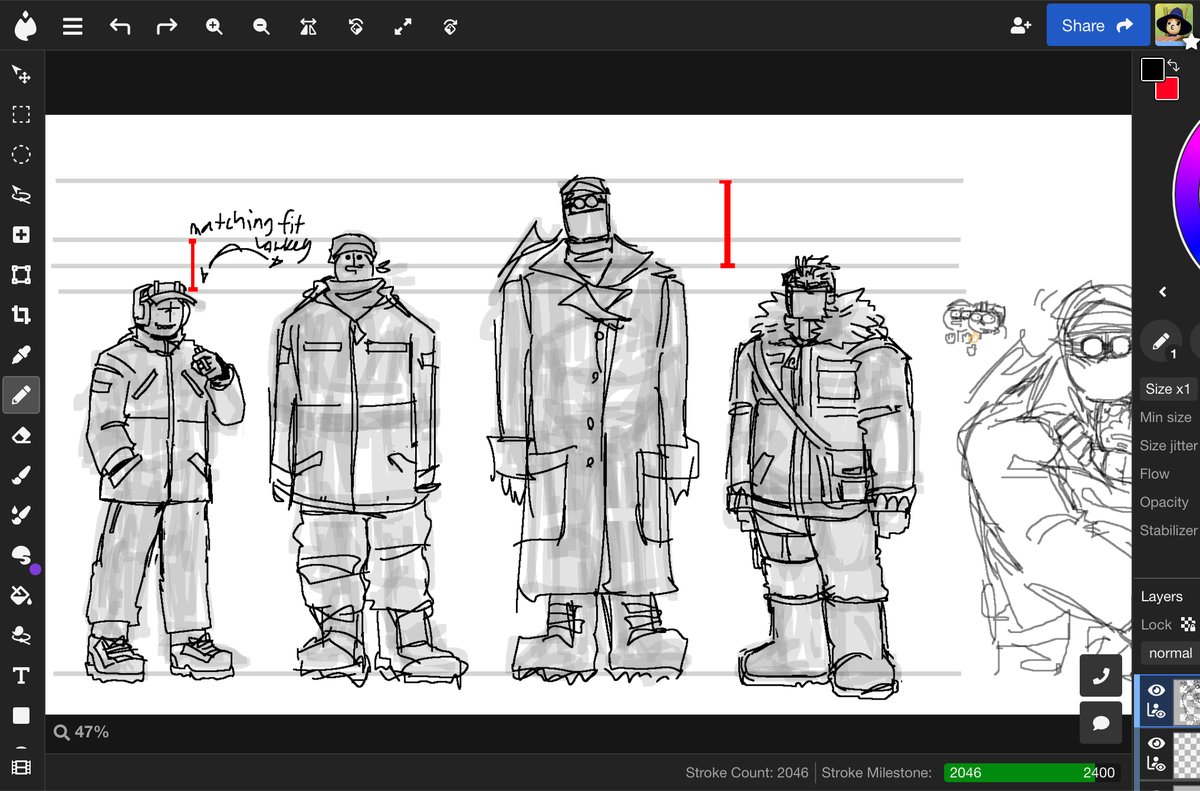Click the green Stroke Milestone progress bar

pos(1031,772)
